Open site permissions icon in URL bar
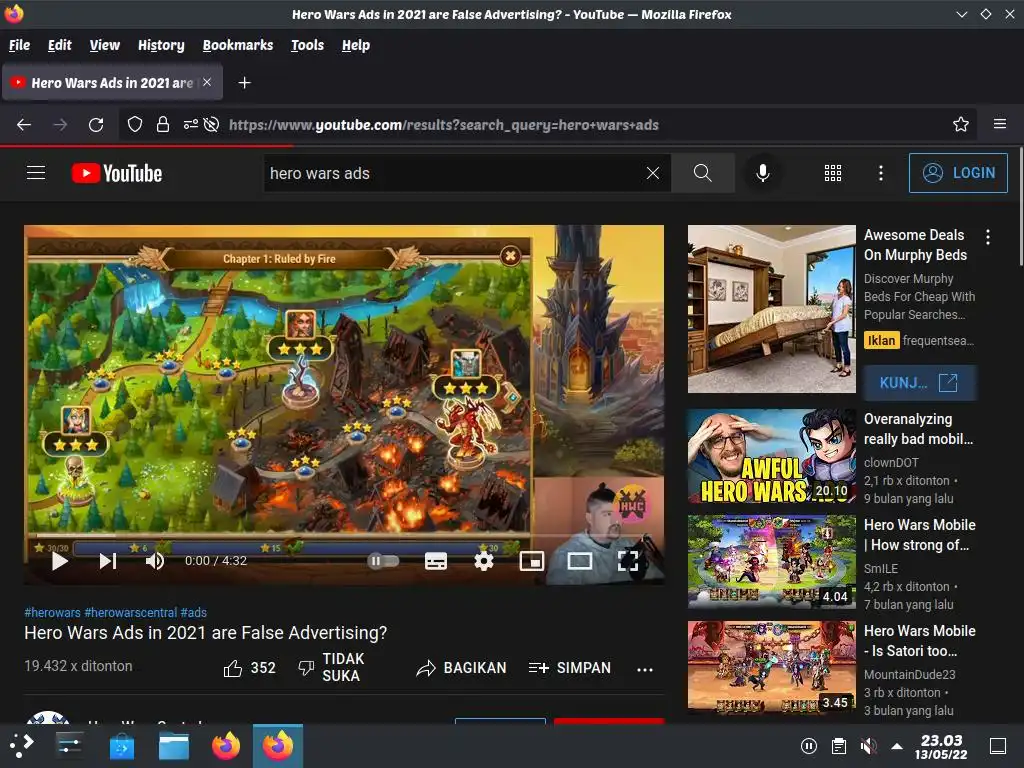 coord(191,125)
